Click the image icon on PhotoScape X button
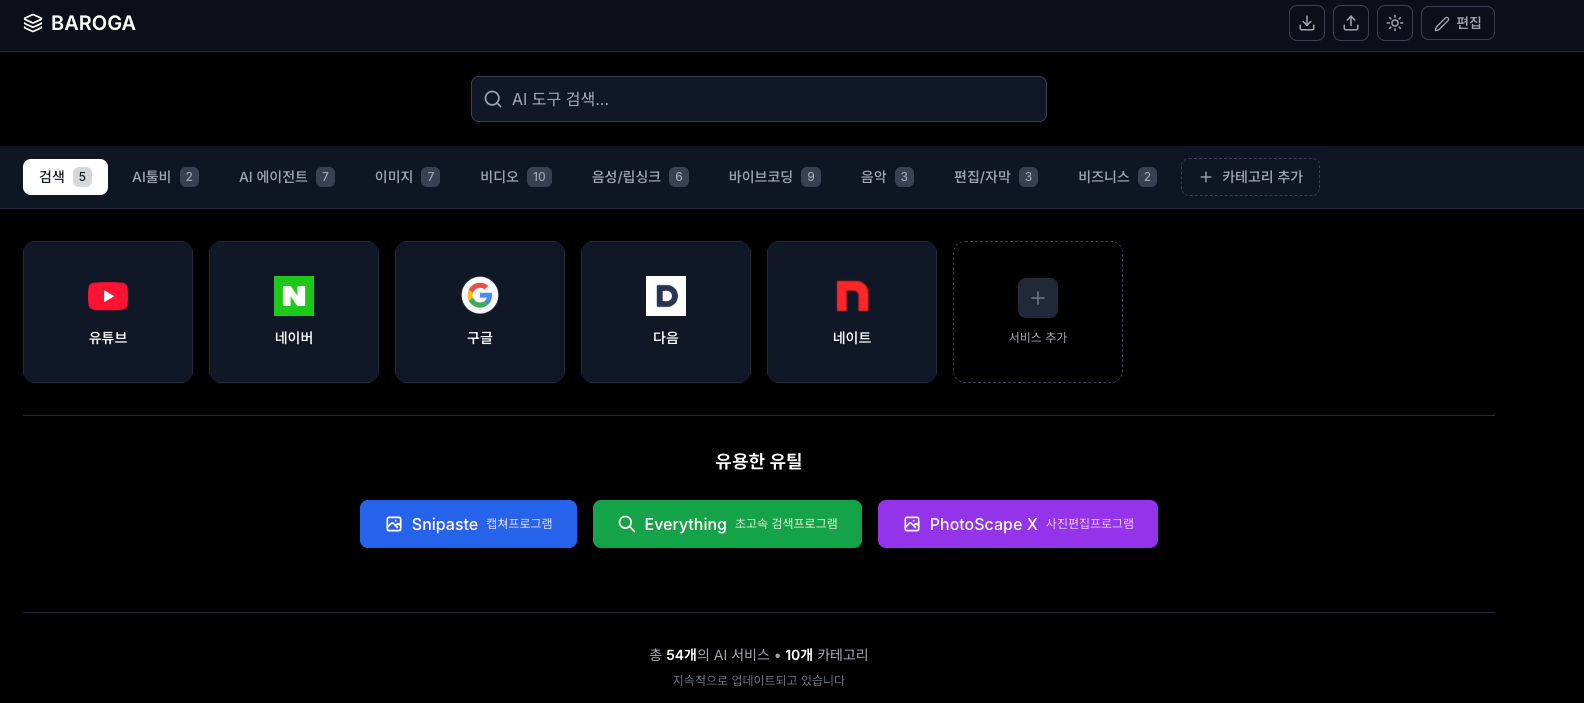Viewport: 1584px width, 703px height. point(912,524)
